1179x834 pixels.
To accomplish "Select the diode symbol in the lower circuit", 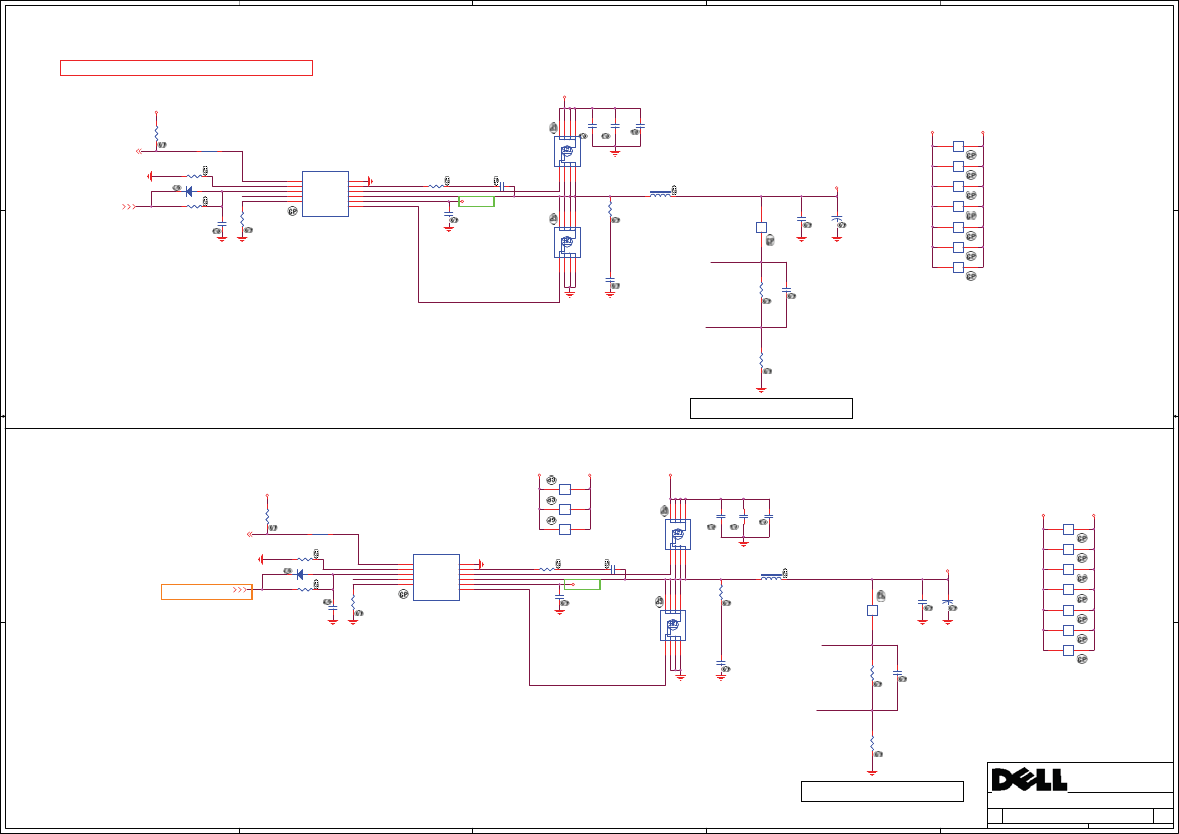I will (299, 575).
